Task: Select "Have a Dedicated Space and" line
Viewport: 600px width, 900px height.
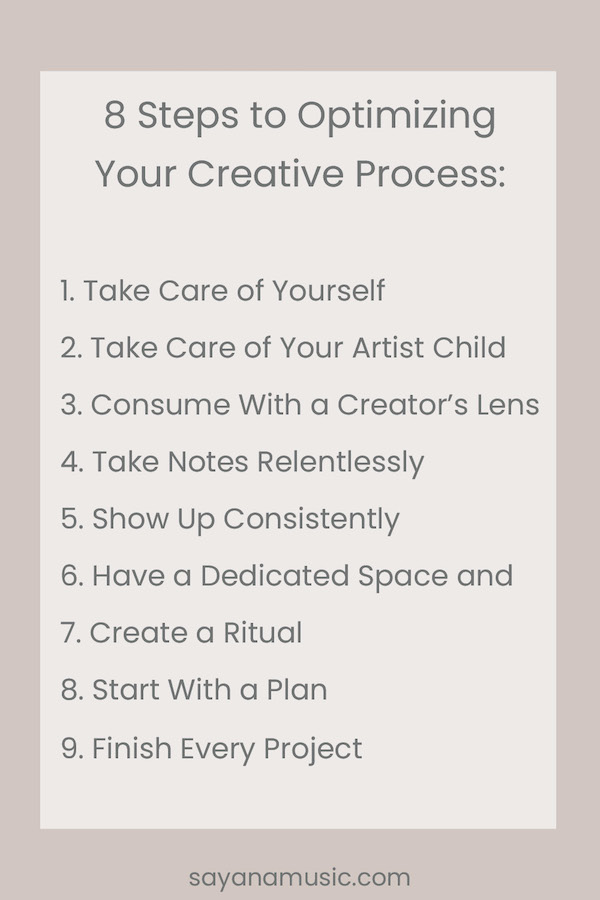Action: (x=287, y=576)
